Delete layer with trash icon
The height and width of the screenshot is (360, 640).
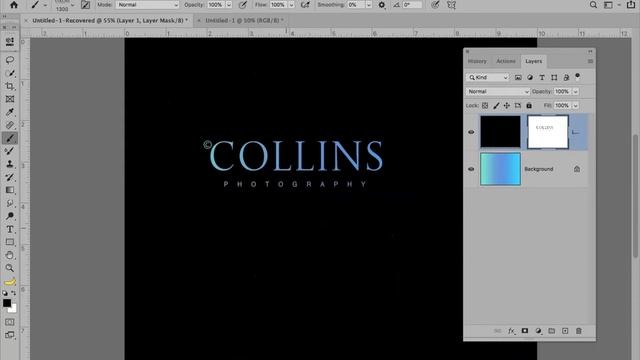point(578,331)
